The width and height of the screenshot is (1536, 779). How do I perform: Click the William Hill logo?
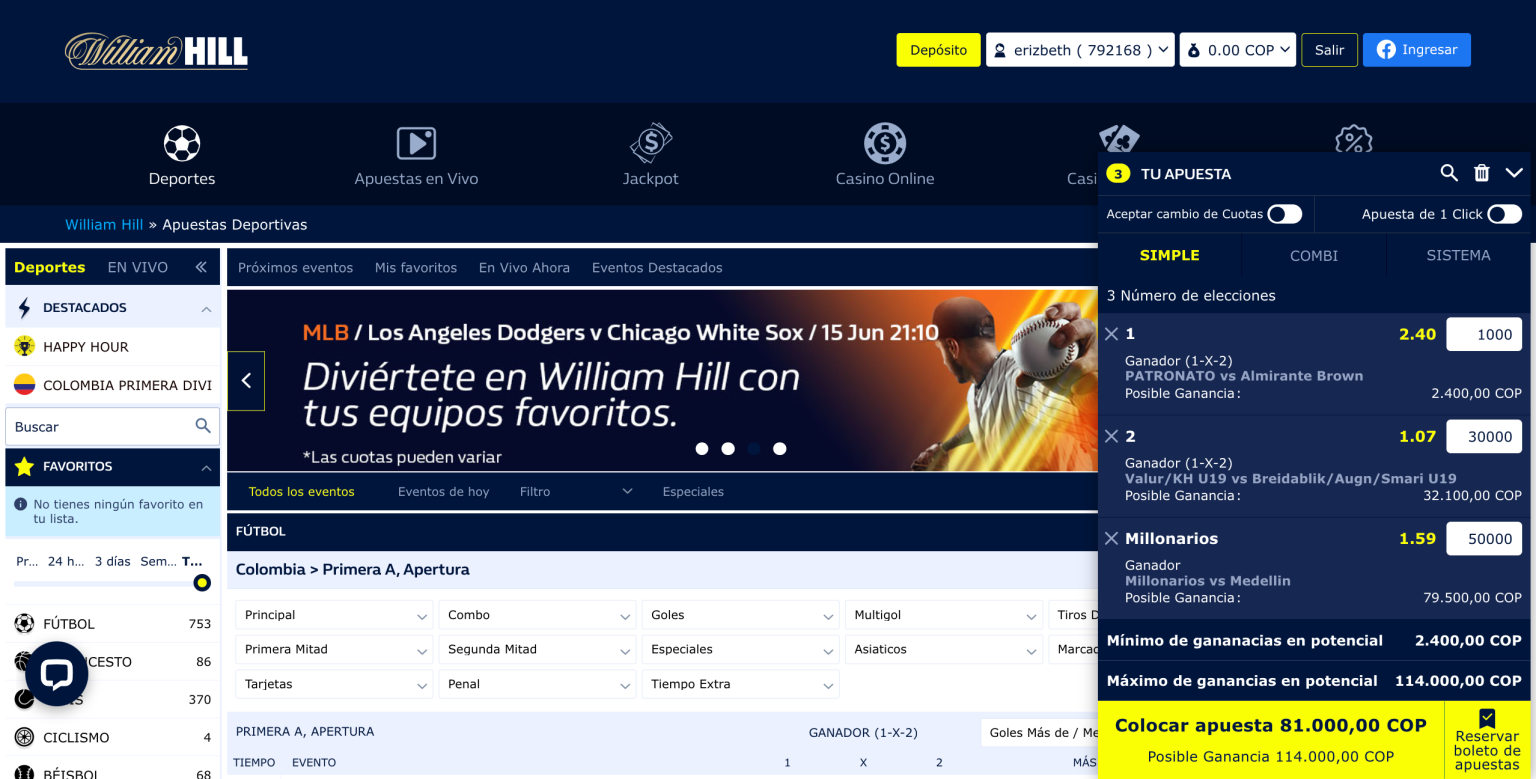[156, 51]
